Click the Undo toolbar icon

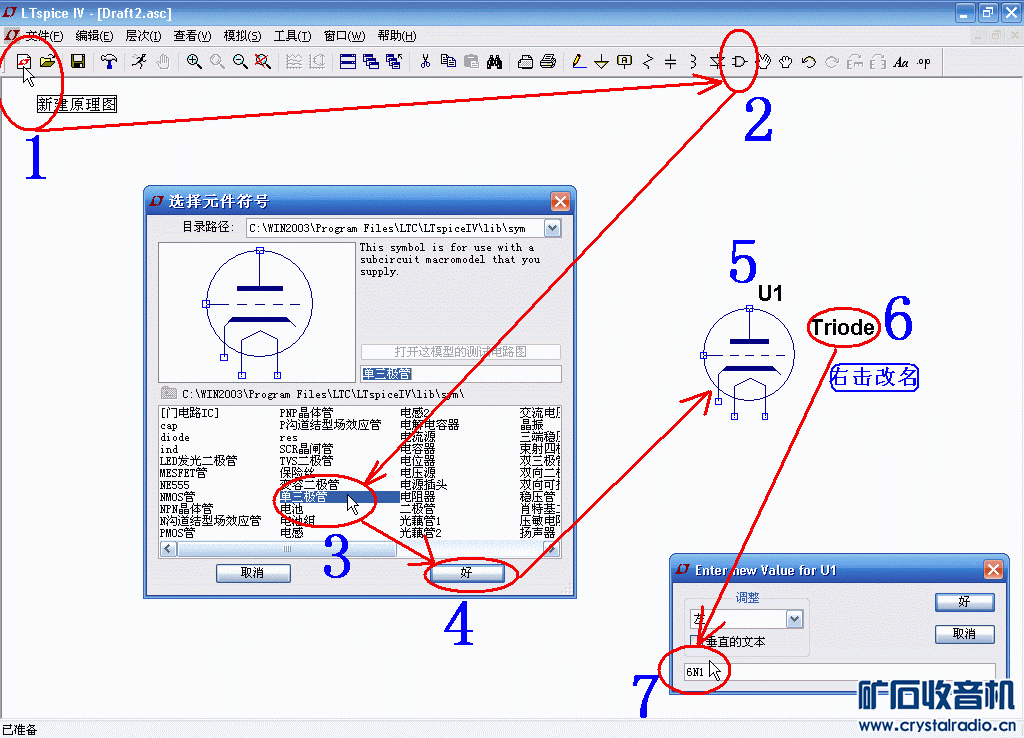[x=809, y=61]
